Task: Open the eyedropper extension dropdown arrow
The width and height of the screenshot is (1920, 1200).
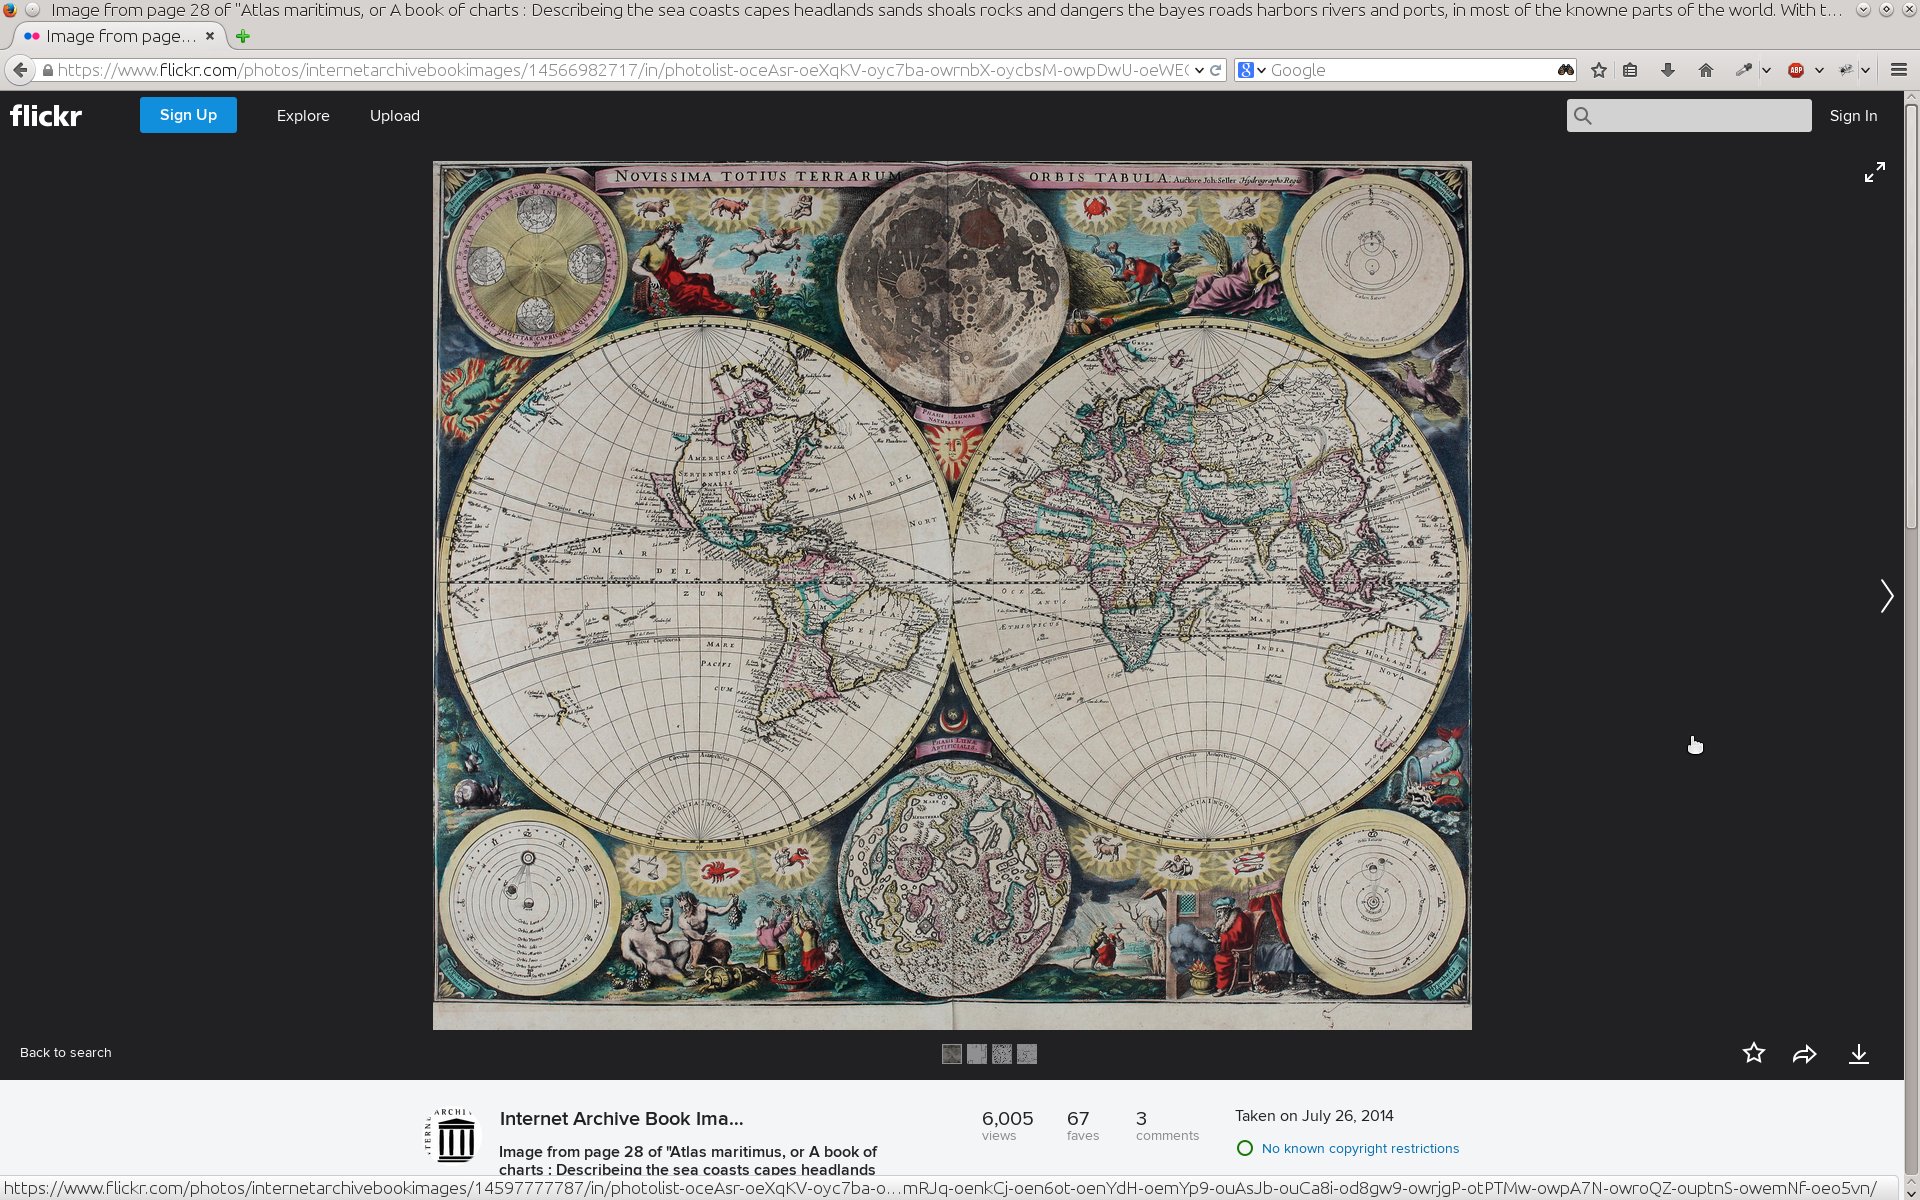Action: click(1766, 70)
